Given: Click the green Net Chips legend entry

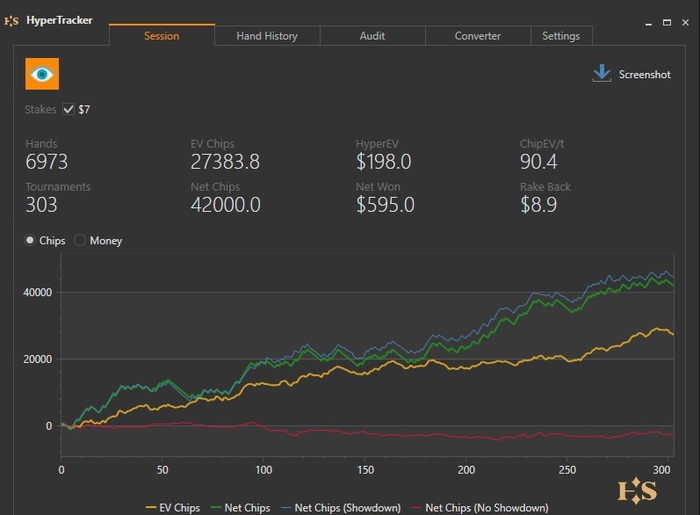Looking at the screenshot, I should [x=242, y=508].
